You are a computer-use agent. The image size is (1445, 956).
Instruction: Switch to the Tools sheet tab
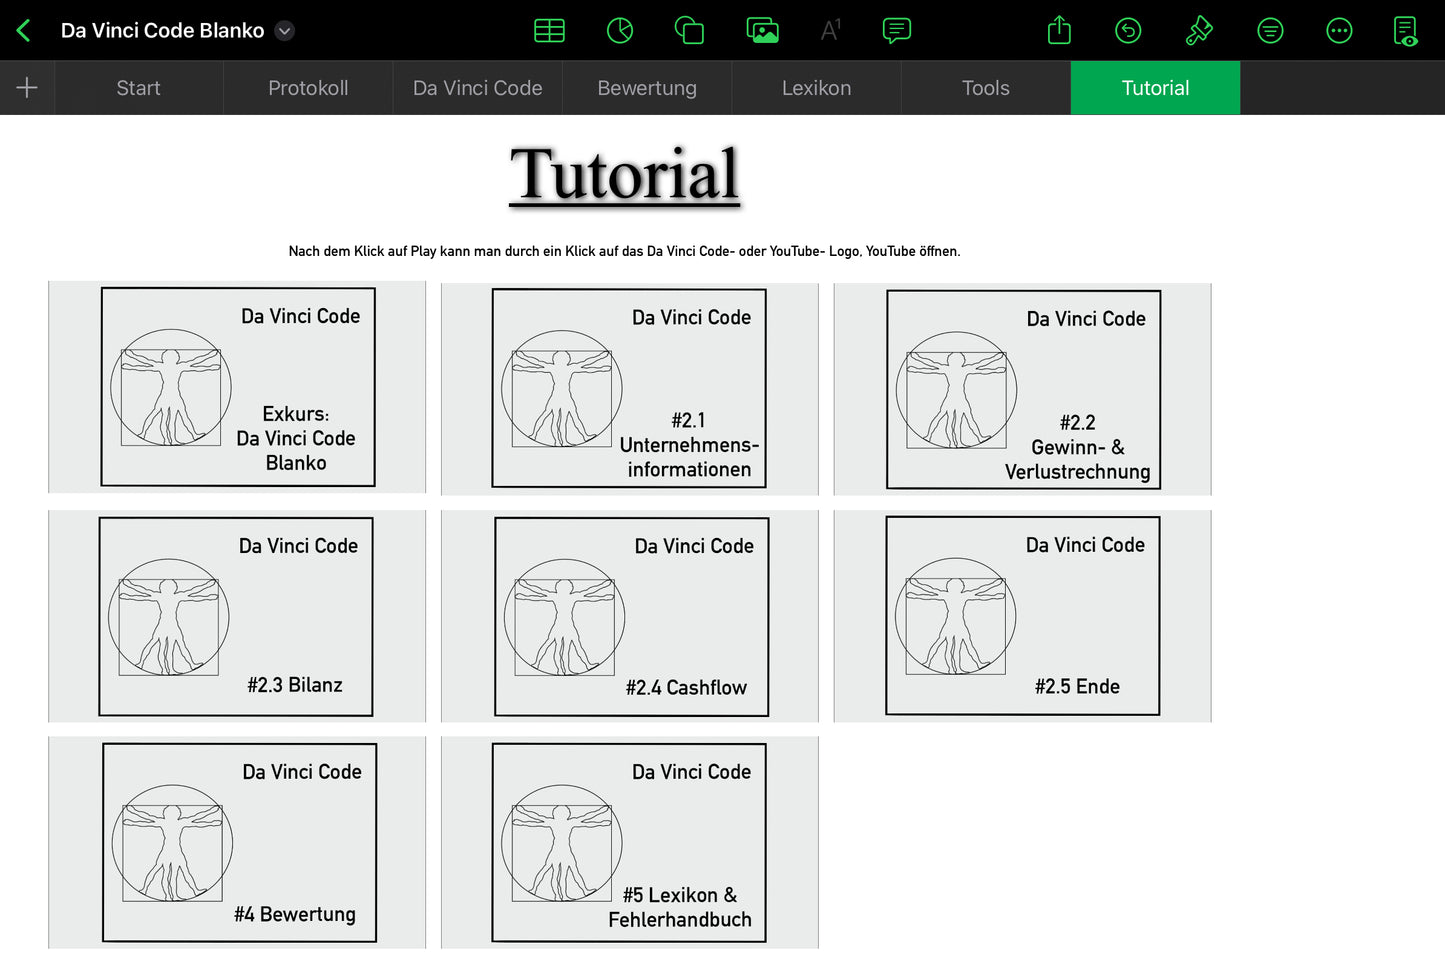986,88
